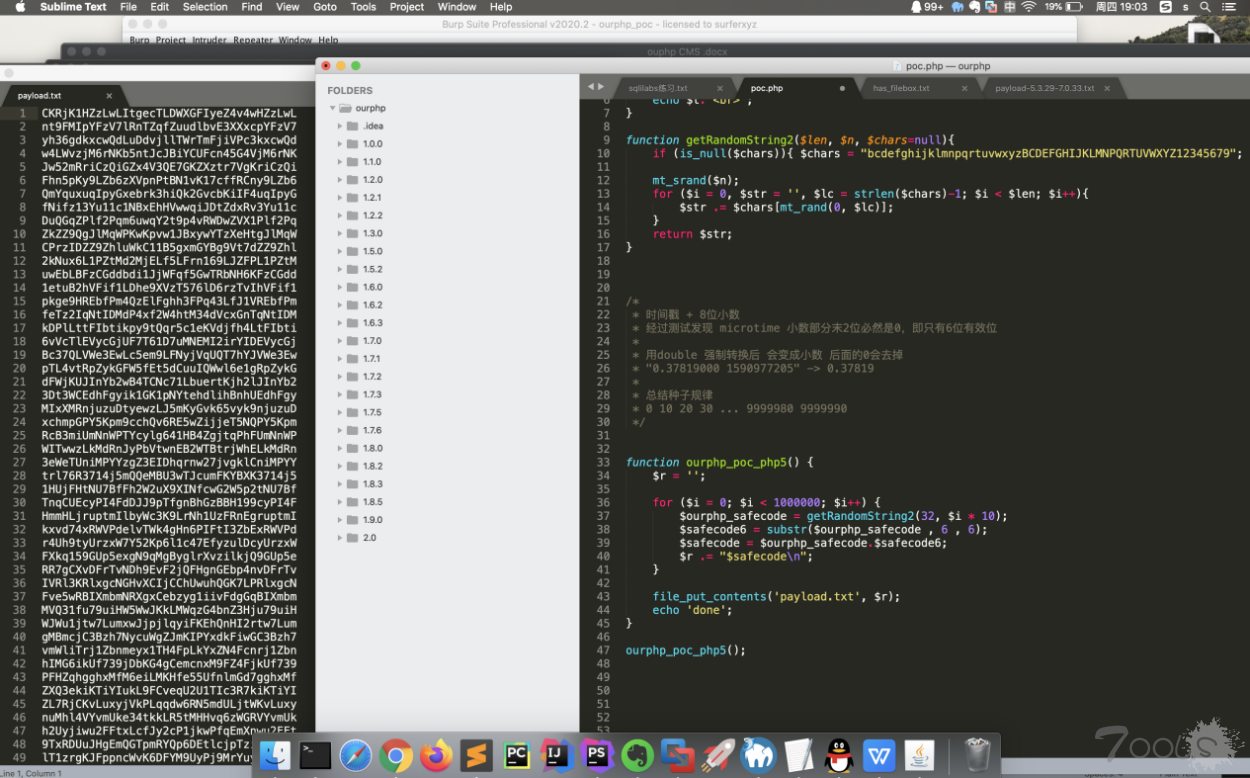Click file_put_contents line in editor
1250x778 pixels.
click(x=776, y=596)
